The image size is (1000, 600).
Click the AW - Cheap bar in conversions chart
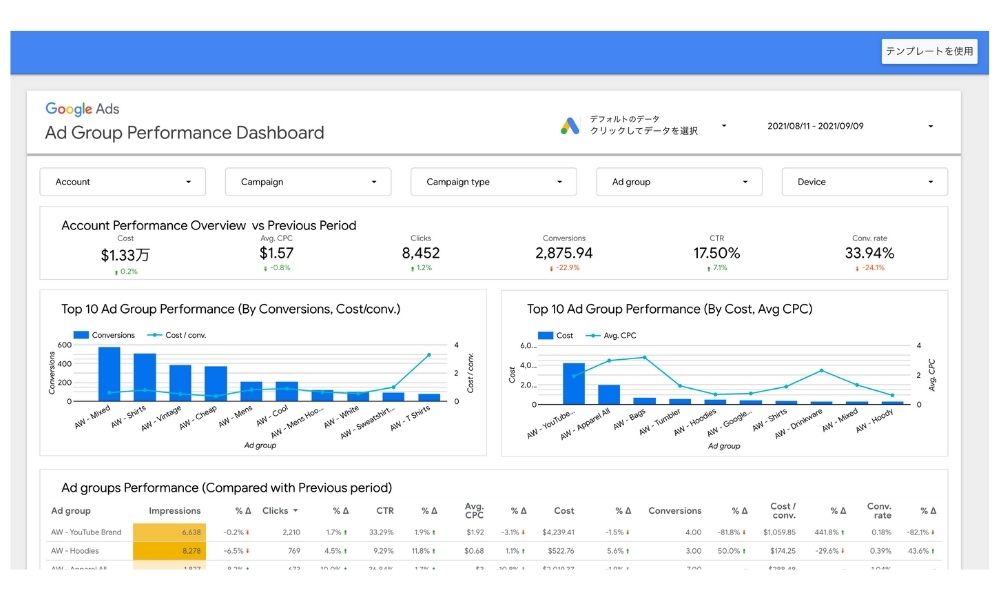tap(216, 384)
